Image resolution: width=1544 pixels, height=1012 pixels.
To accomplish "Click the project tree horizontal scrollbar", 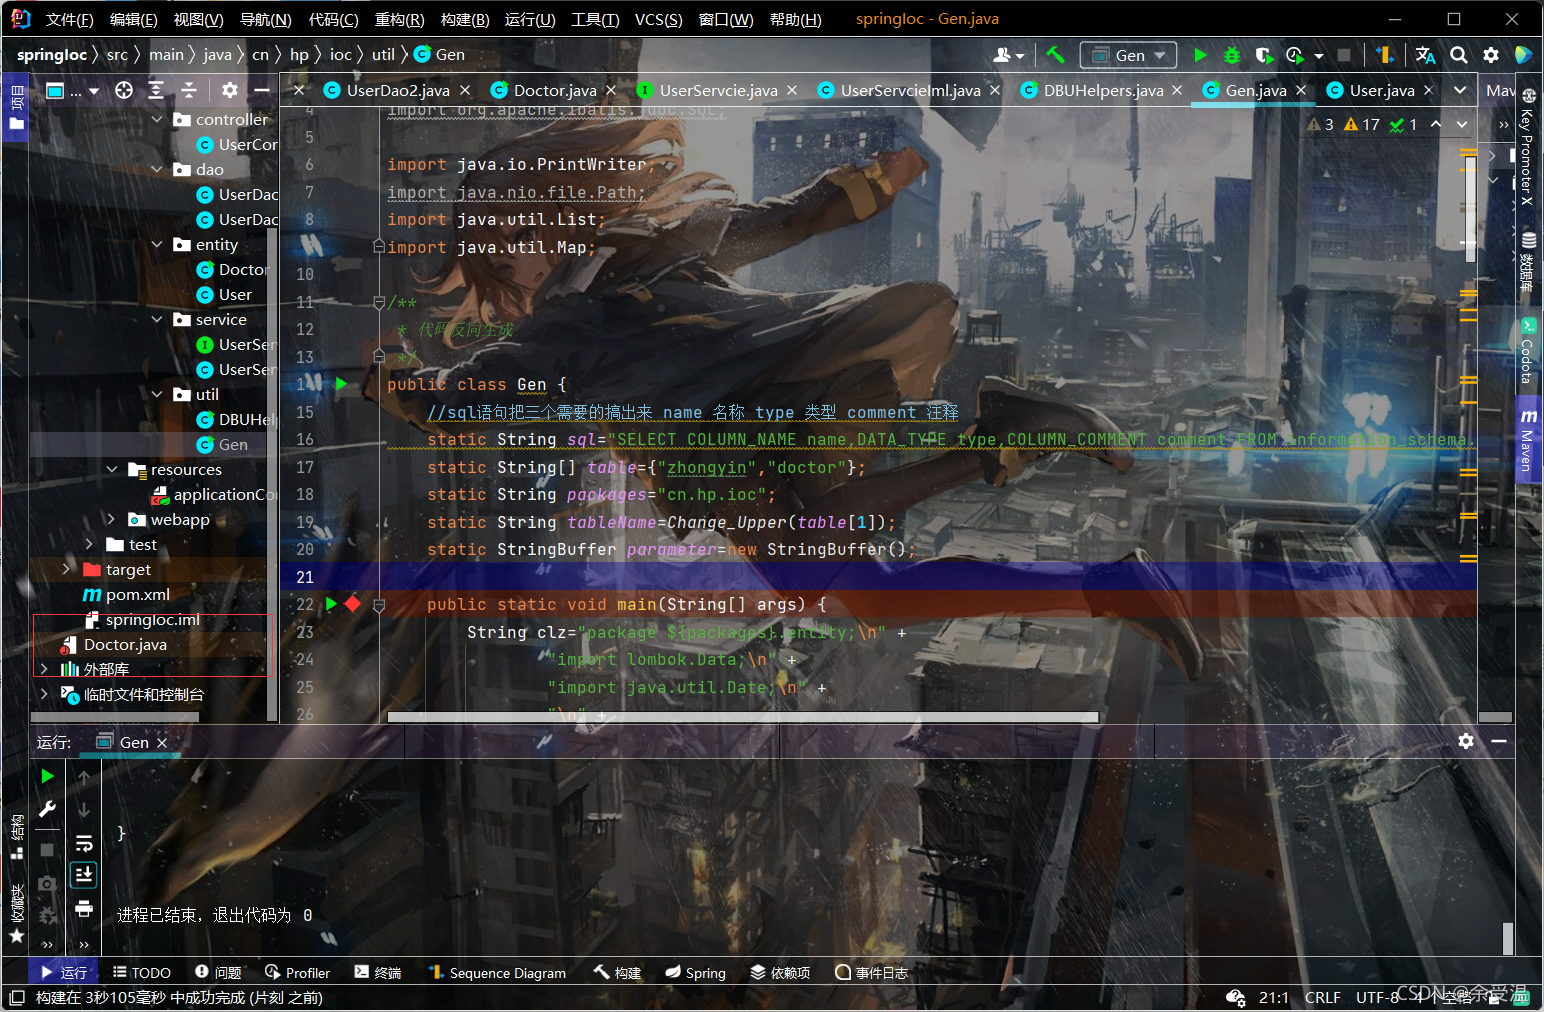I will point(115,717).
